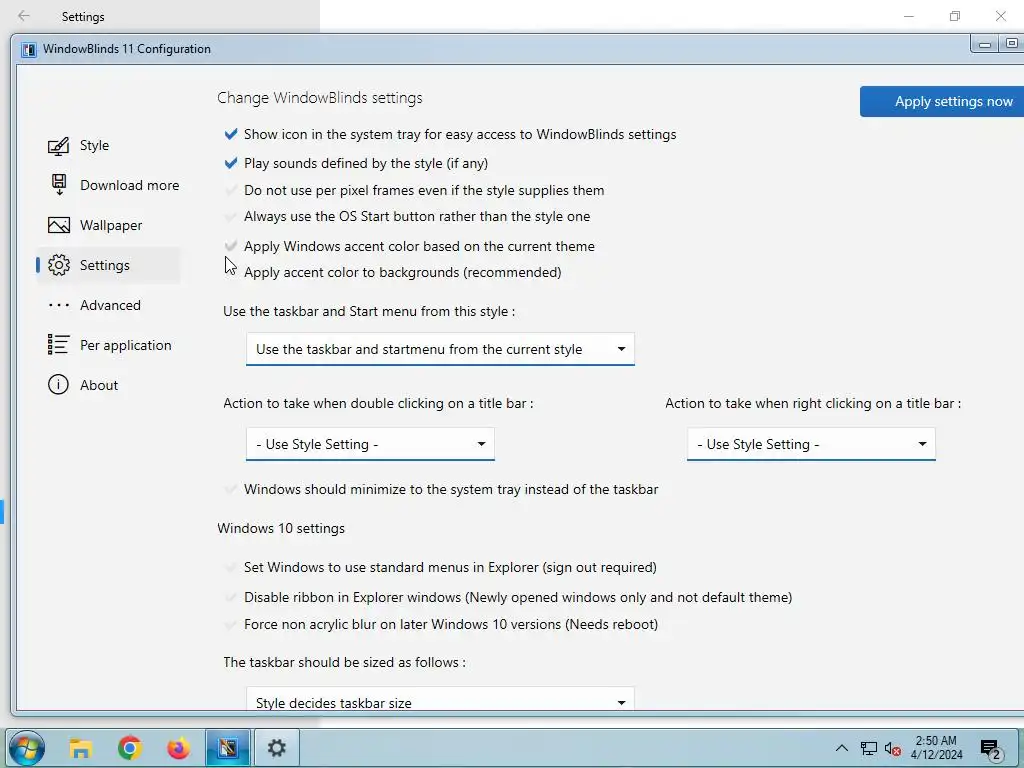Select the Settings sidebar entry
The image size is (1024, 768).
click(x=104, y=265)
